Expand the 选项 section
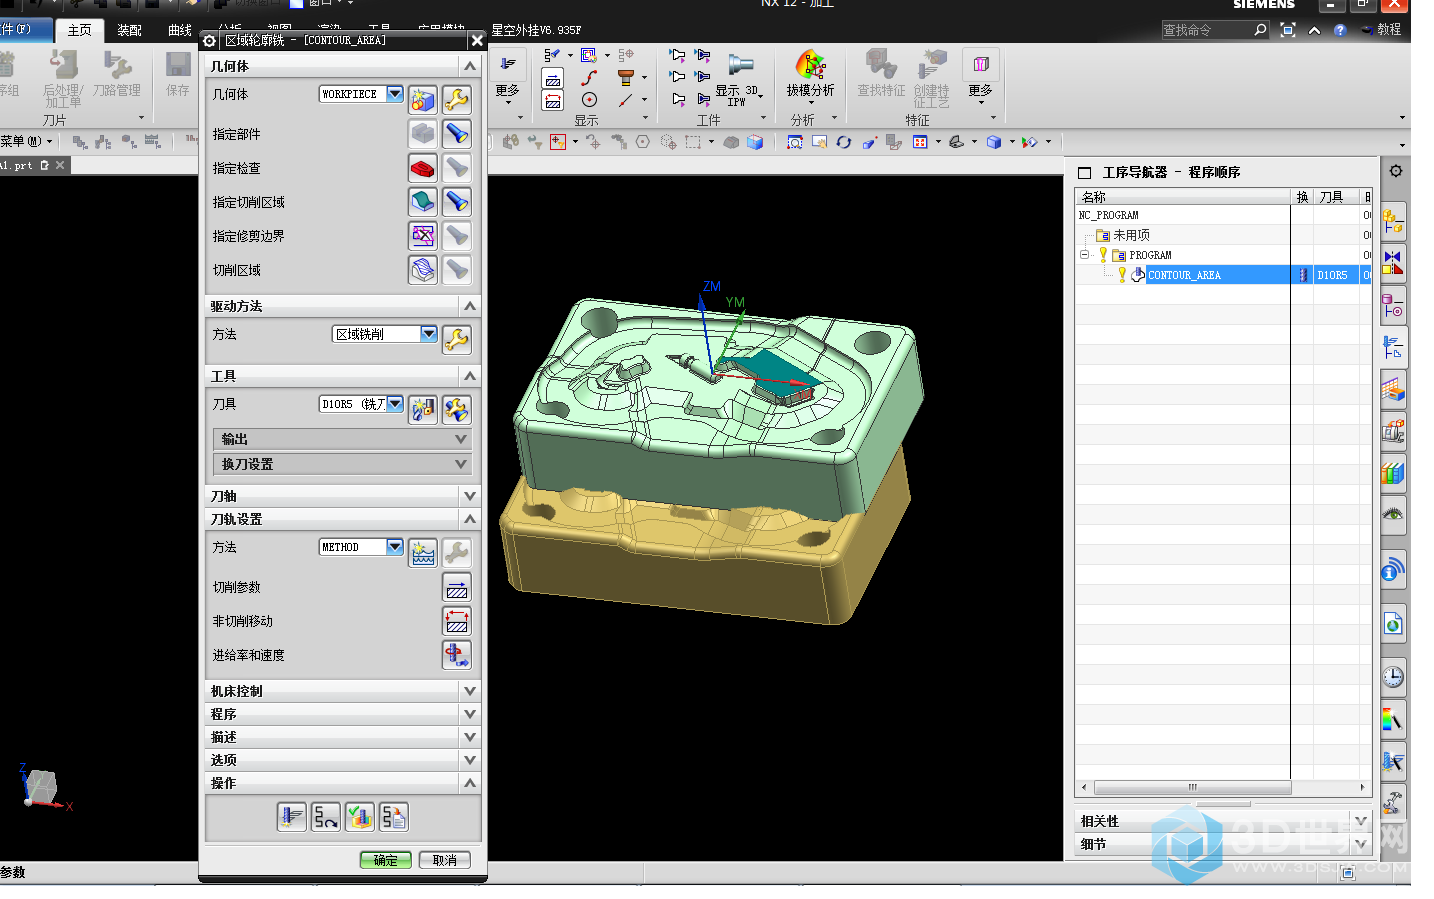The image size is (1434, 899). point(343,760)
